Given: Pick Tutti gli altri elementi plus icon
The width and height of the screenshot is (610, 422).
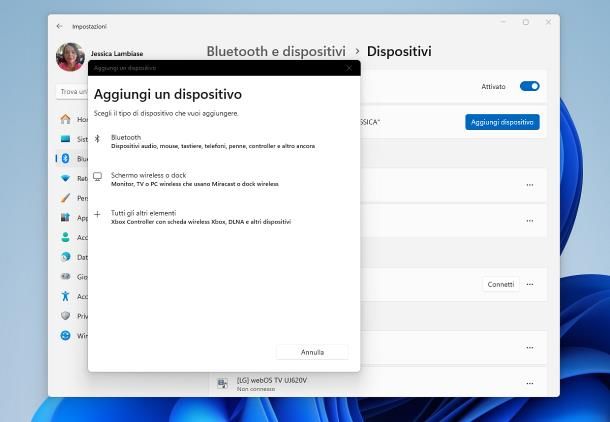Looking at the screenshot, I should 97,214.
